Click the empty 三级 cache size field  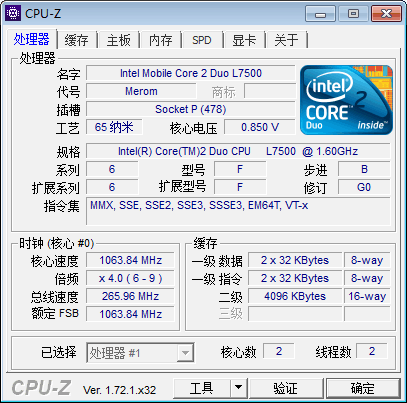295,314
